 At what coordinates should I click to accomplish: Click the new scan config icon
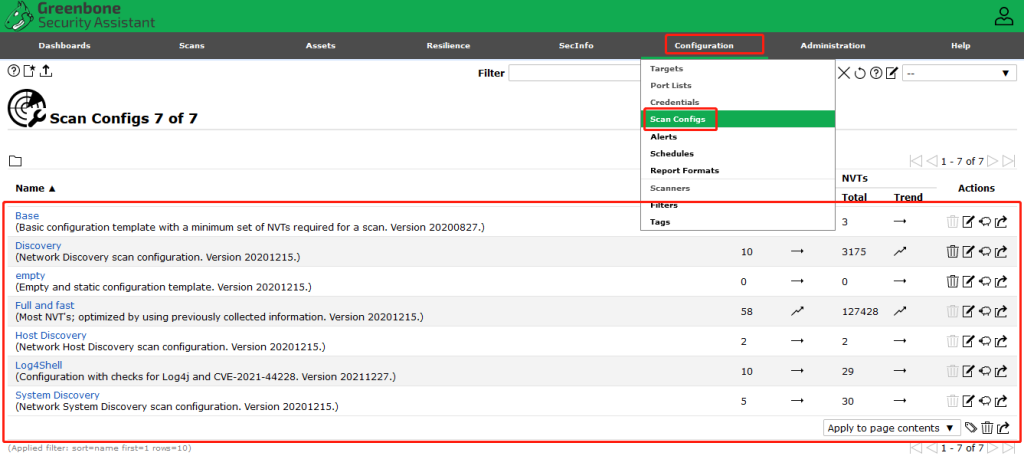pos(30,71)
